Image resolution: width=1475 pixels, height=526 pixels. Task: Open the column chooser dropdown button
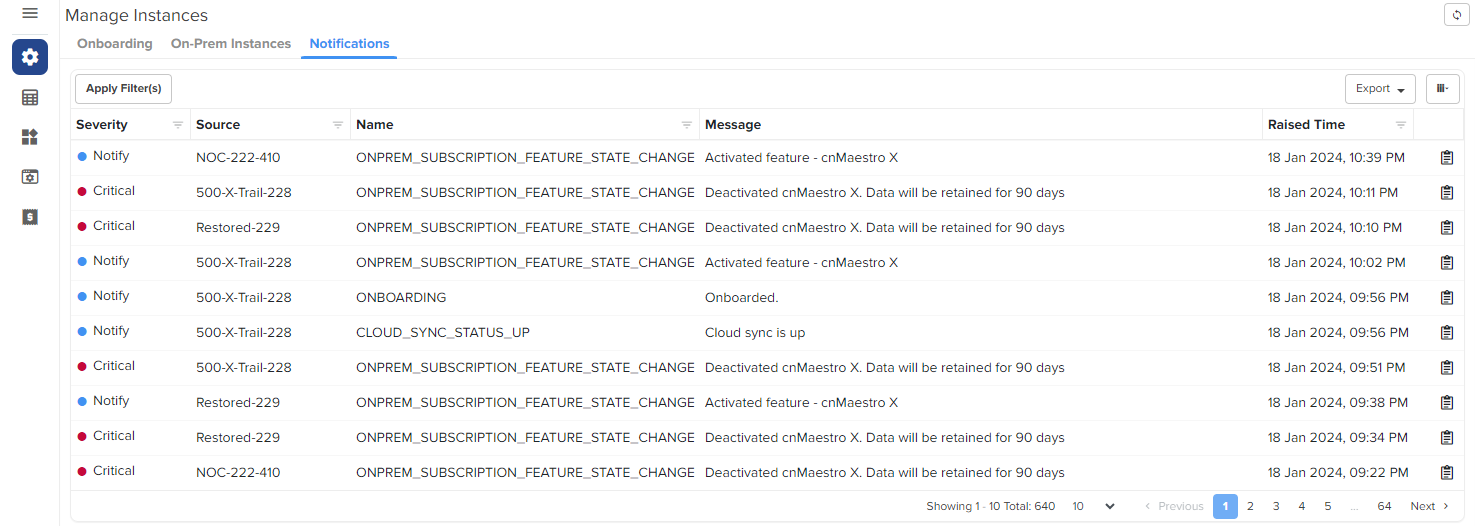point(1442,89)
